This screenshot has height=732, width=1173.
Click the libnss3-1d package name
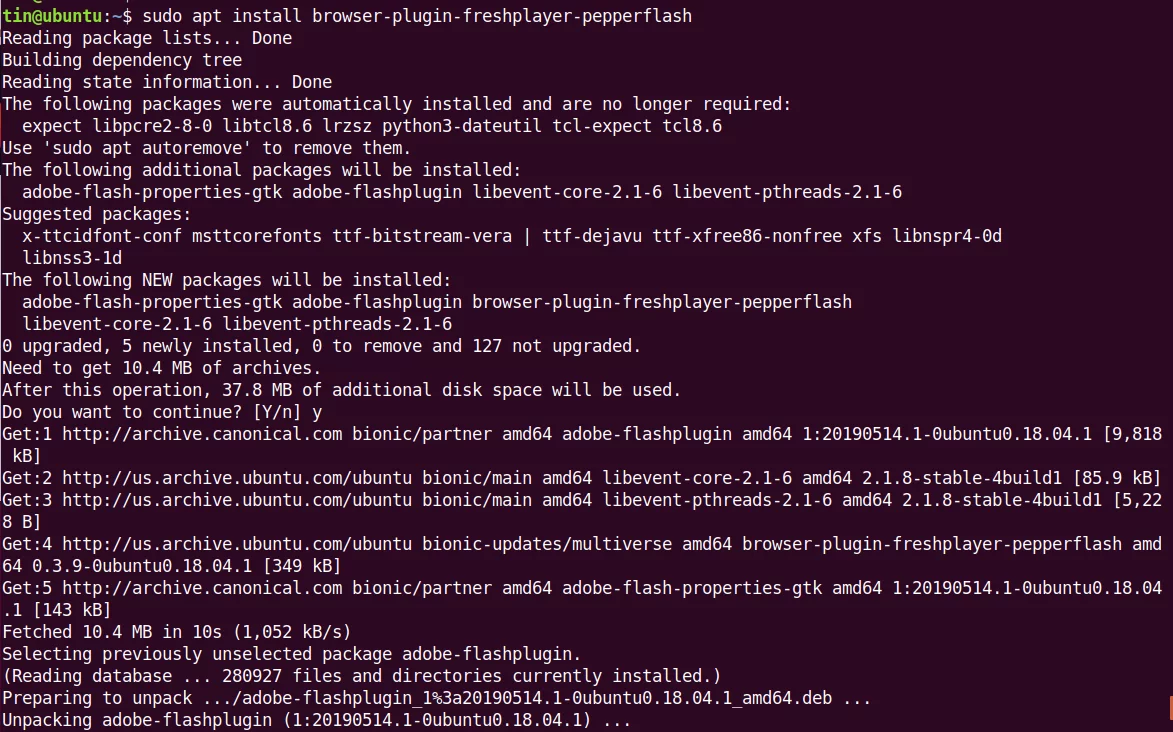coord(72,258)
